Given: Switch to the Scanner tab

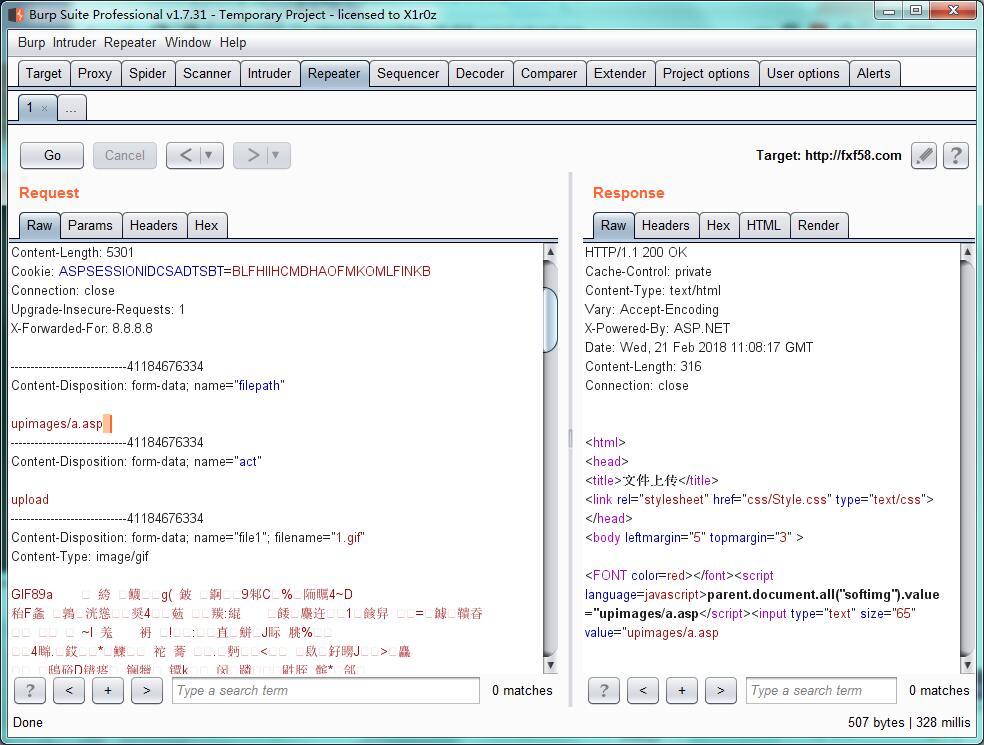Looking at the screenshot, I should 207,73.
